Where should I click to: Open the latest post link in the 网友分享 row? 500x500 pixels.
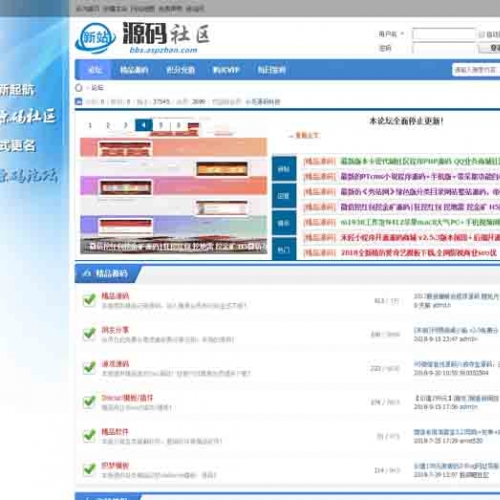[457, 330]
